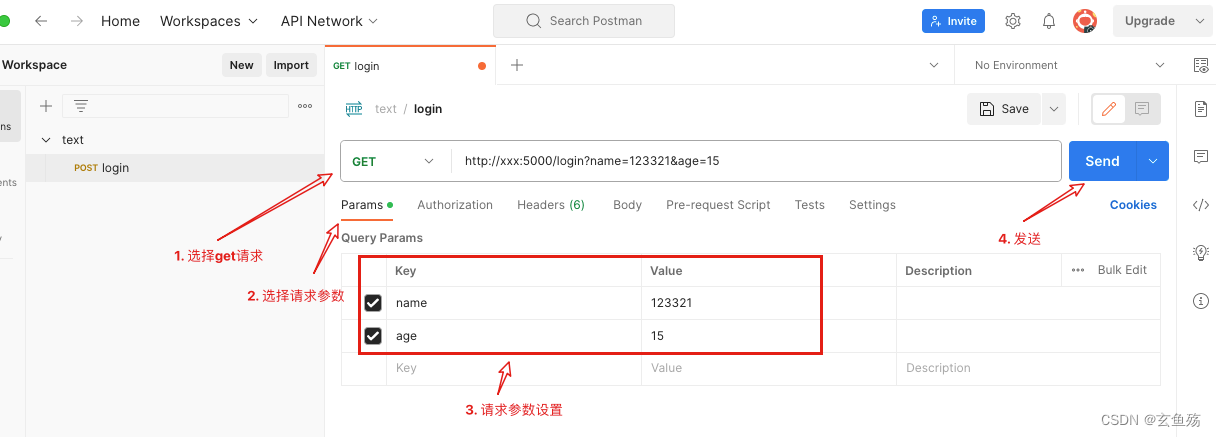This screenshot has width=1216, height=437.
Task: Click the search magnifier in Search Postman
Action: [535, 21]
